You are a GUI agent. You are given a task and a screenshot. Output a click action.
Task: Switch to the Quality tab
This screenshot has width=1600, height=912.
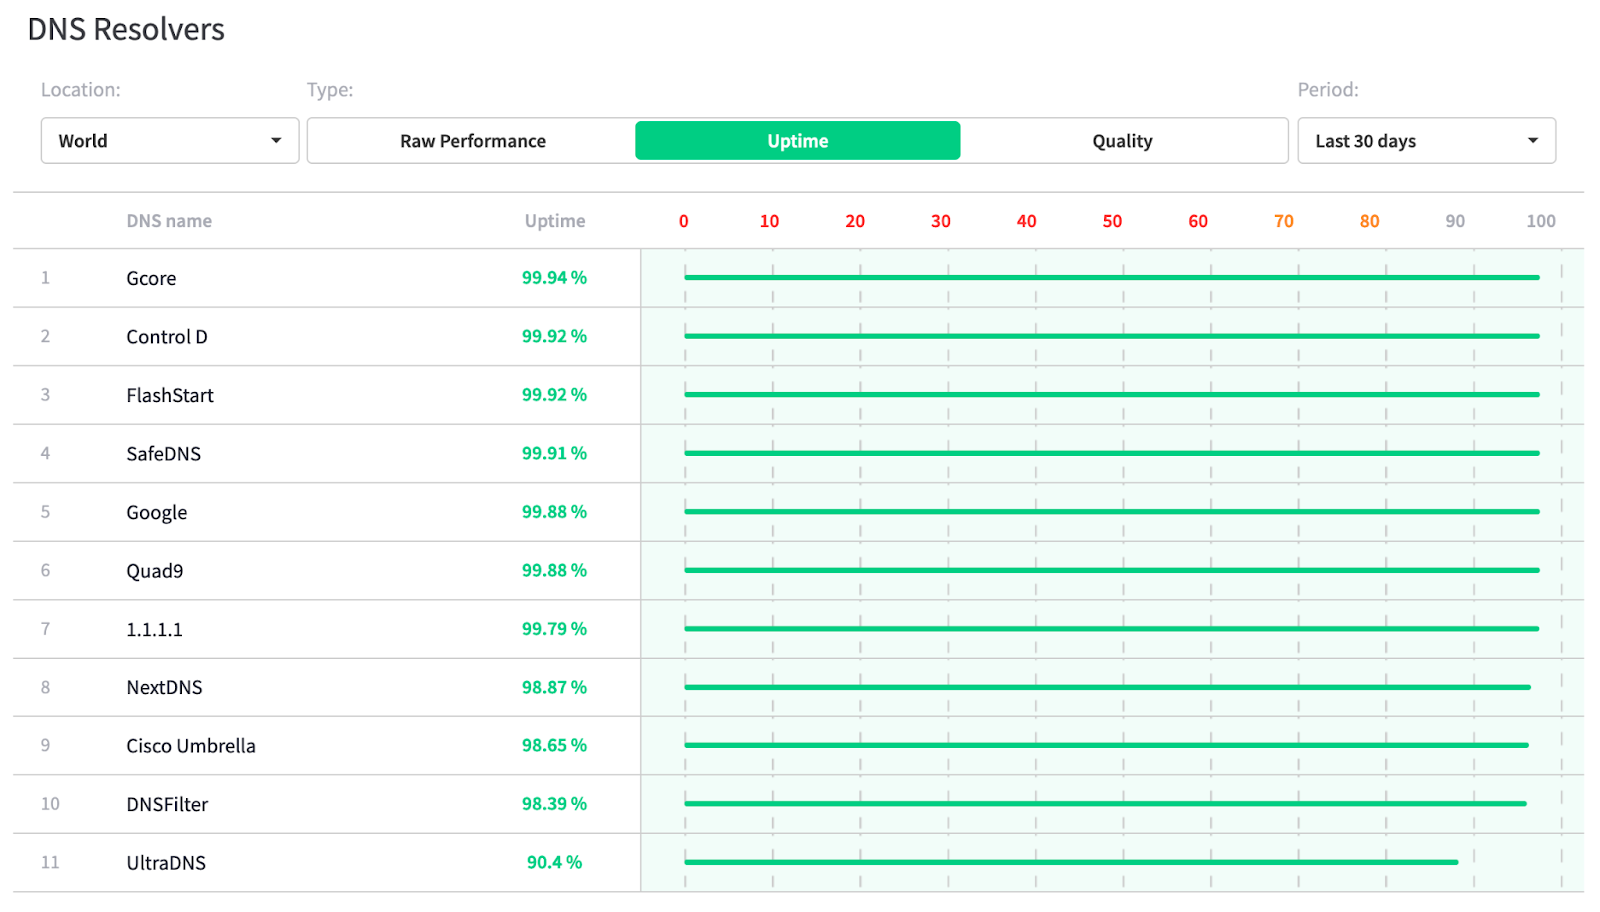pos(1122,141)
